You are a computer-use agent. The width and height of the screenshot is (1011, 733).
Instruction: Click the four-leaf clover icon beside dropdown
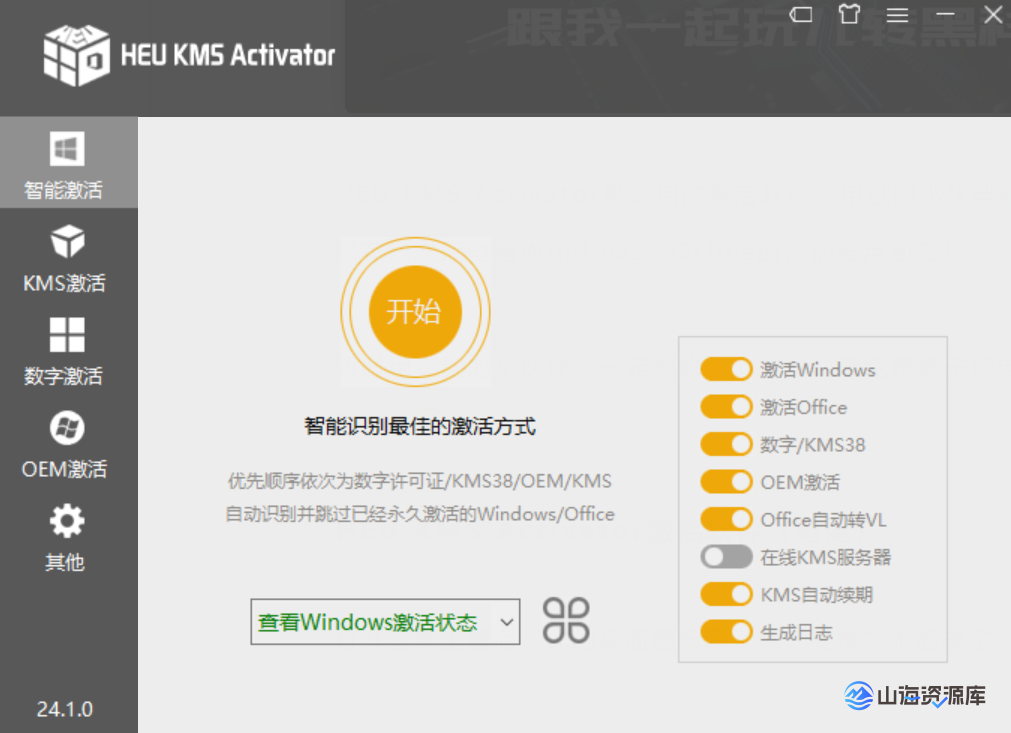click(x=566, y=621)
